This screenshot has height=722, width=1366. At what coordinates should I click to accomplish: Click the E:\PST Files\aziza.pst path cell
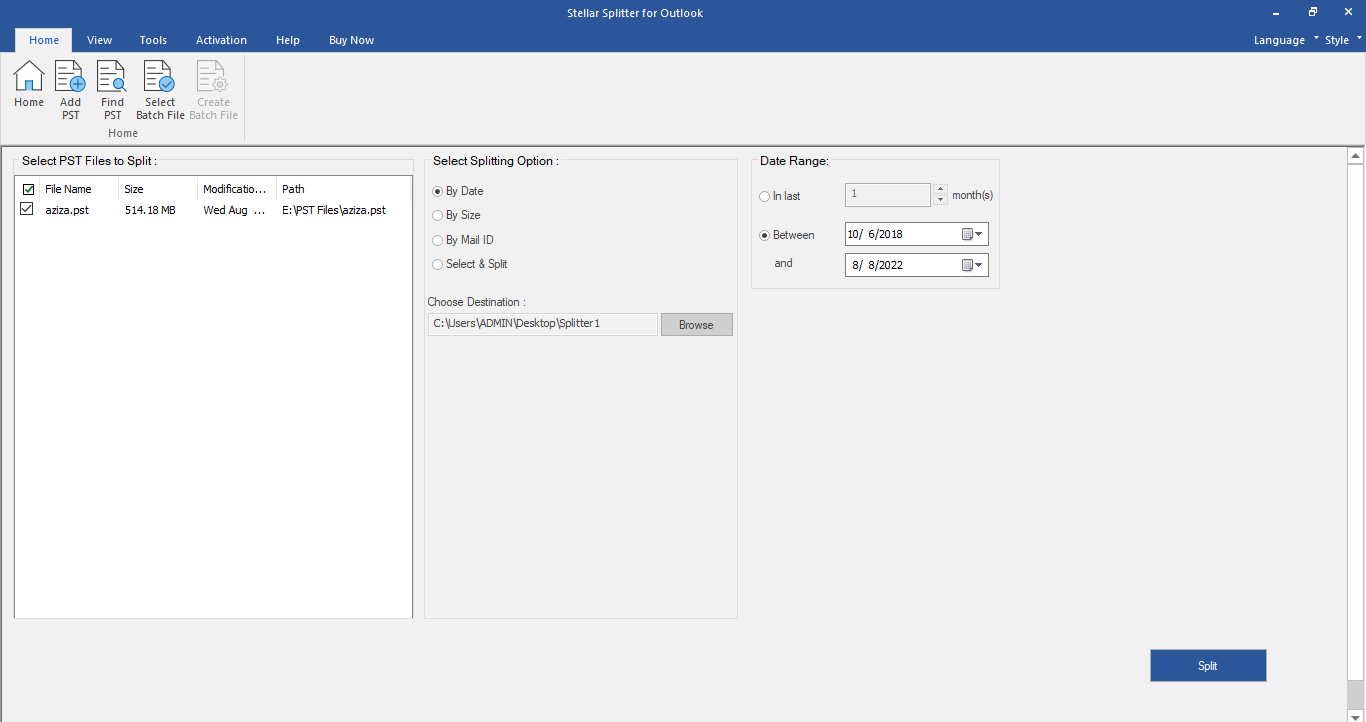pyautogui.click(x=334, y=210)
